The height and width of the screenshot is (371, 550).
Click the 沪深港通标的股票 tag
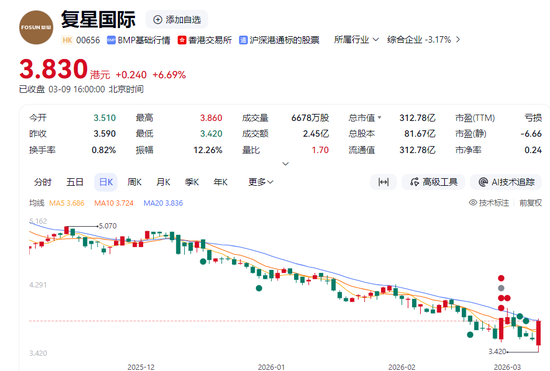point(279,40)
